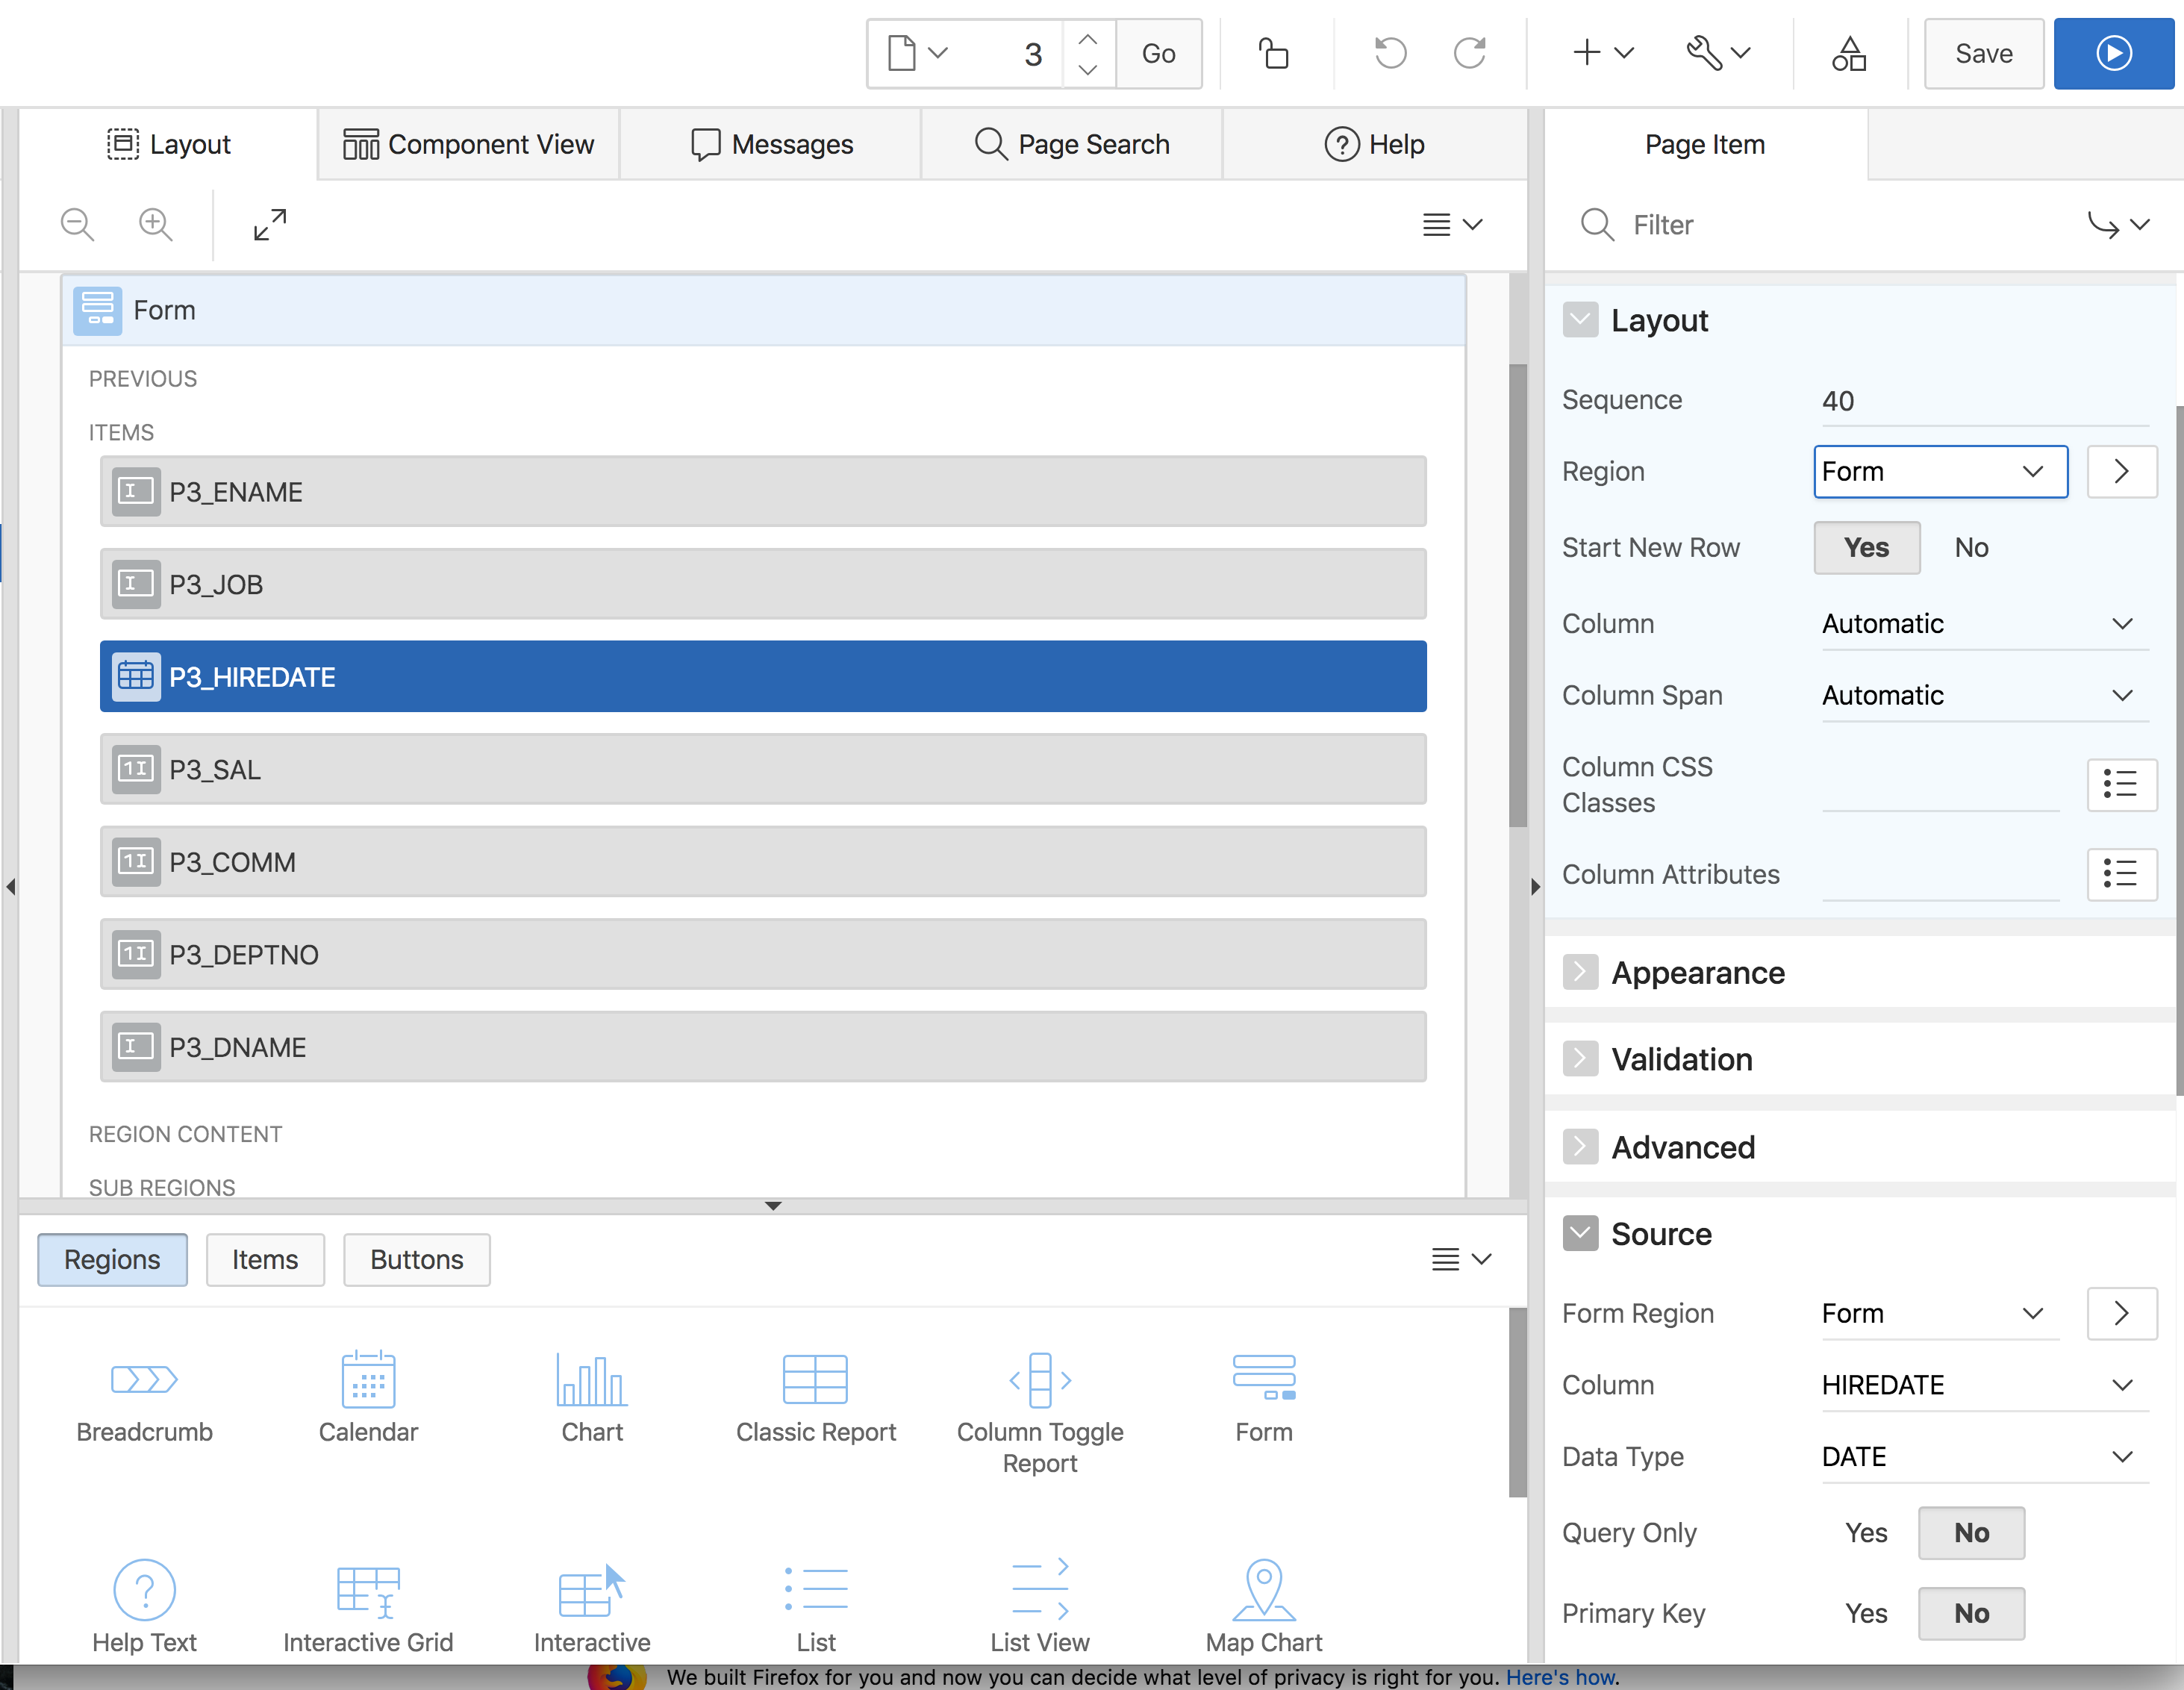Screen dimensions: 2184x1690
Task: Expand layout pane to full screen
Action: point(270,225)
